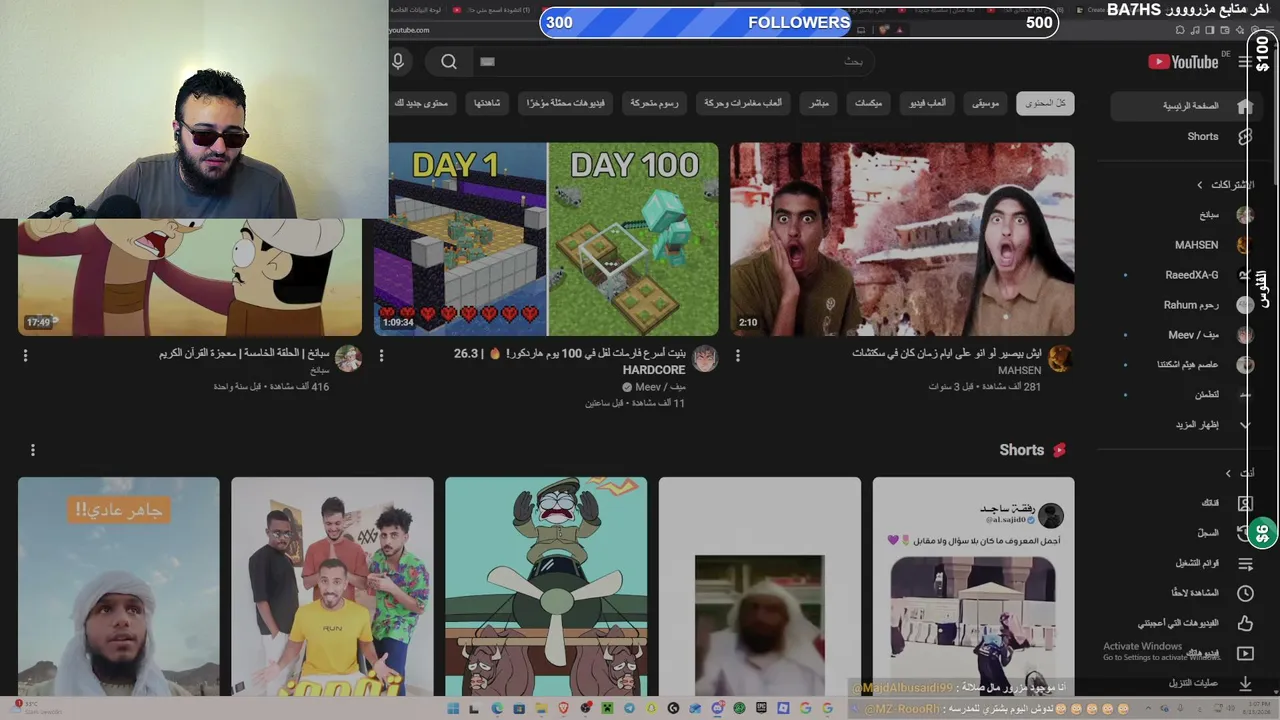Viewport: 1280px width, 720px height.
Task: Select the كلّ المحتوى filter chip
Action: 1045,103
